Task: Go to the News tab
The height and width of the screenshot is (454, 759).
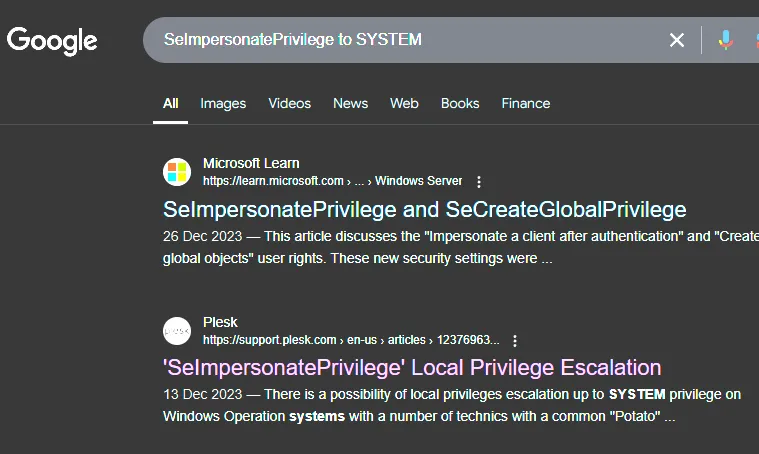Action: point(350,104)
